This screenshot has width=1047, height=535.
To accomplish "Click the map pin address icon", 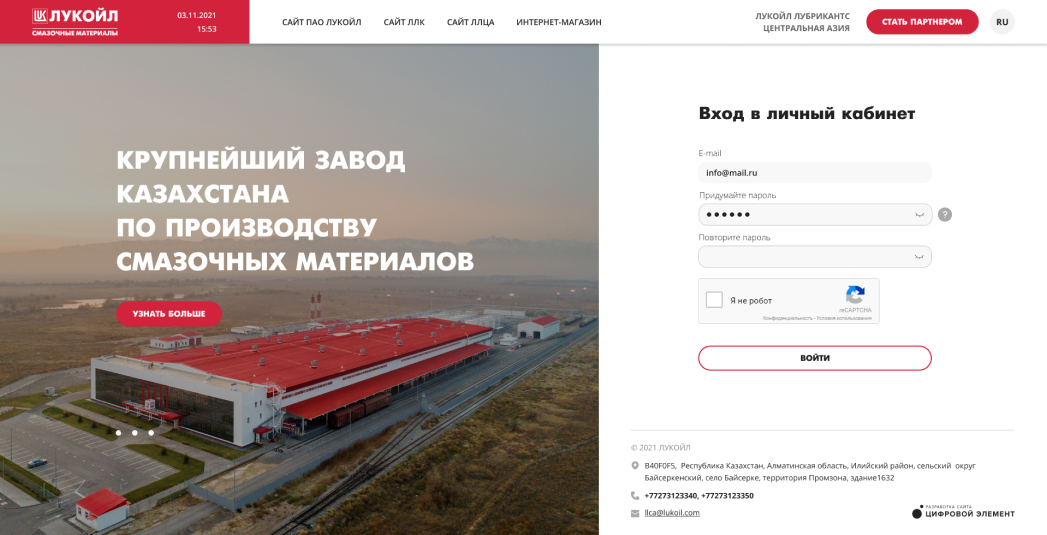I will pyautogui.click(x=635, y=466).
